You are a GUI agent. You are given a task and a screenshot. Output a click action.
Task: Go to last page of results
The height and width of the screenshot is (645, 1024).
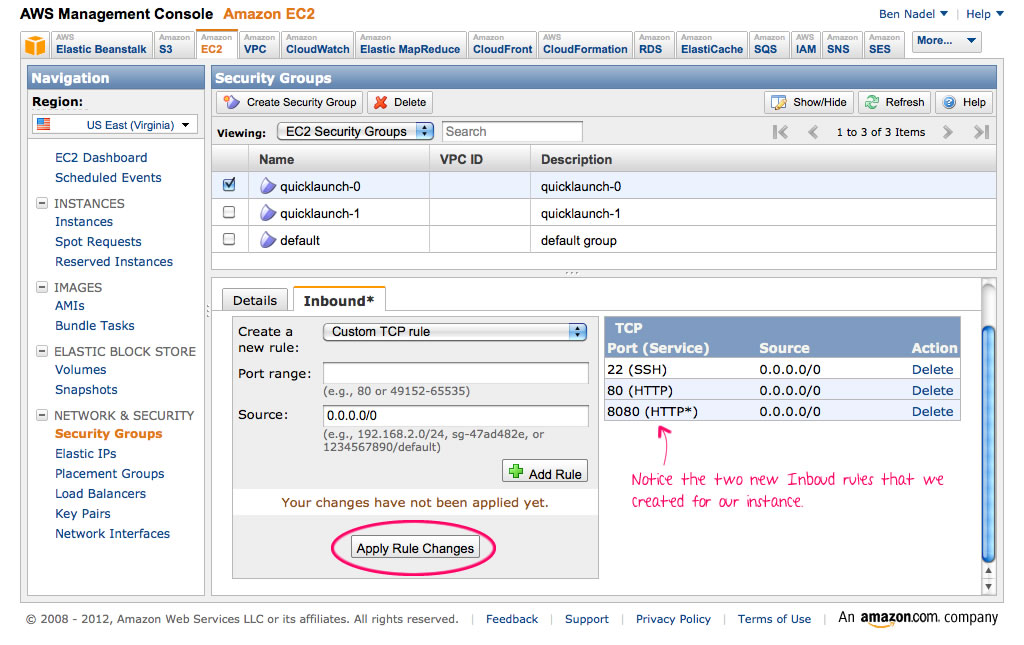pyautogui.click(x=981, y=132)
